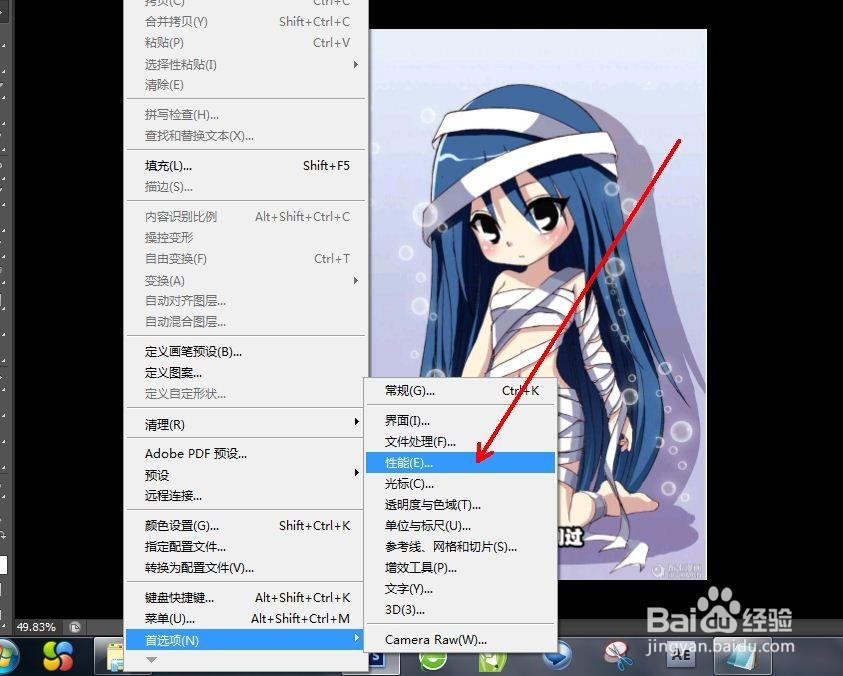Click the 49.83% zoom level field

(36, 627)
